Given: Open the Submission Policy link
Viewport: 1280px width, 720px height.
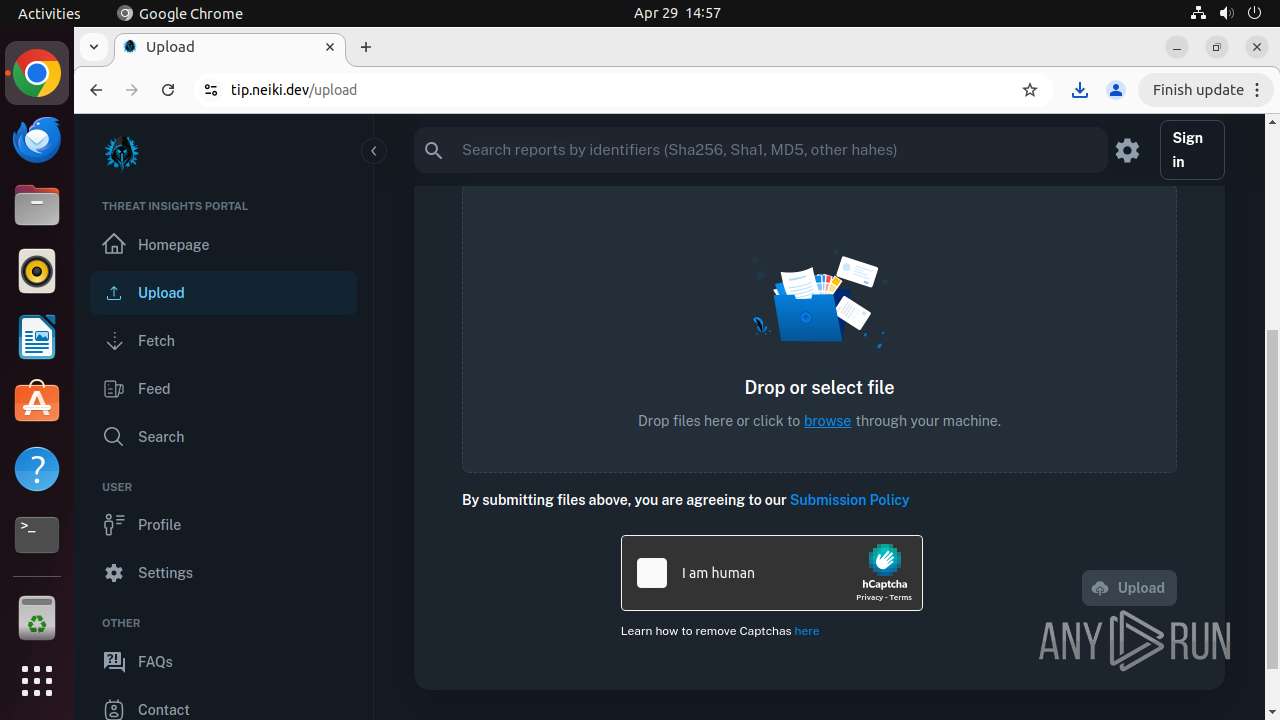Looking at the screenshot, I should (849, 500).
